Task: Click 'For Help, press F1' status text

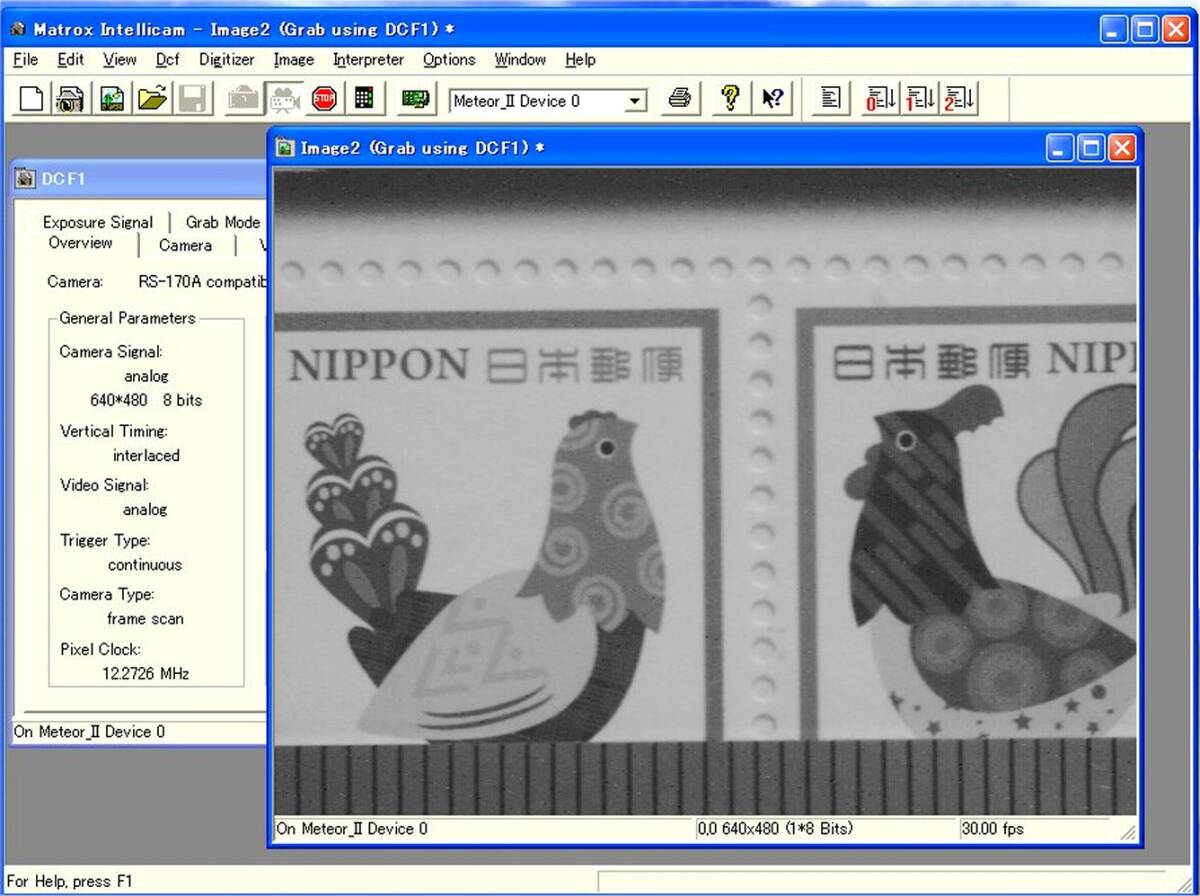Action: tap(69, 882)
